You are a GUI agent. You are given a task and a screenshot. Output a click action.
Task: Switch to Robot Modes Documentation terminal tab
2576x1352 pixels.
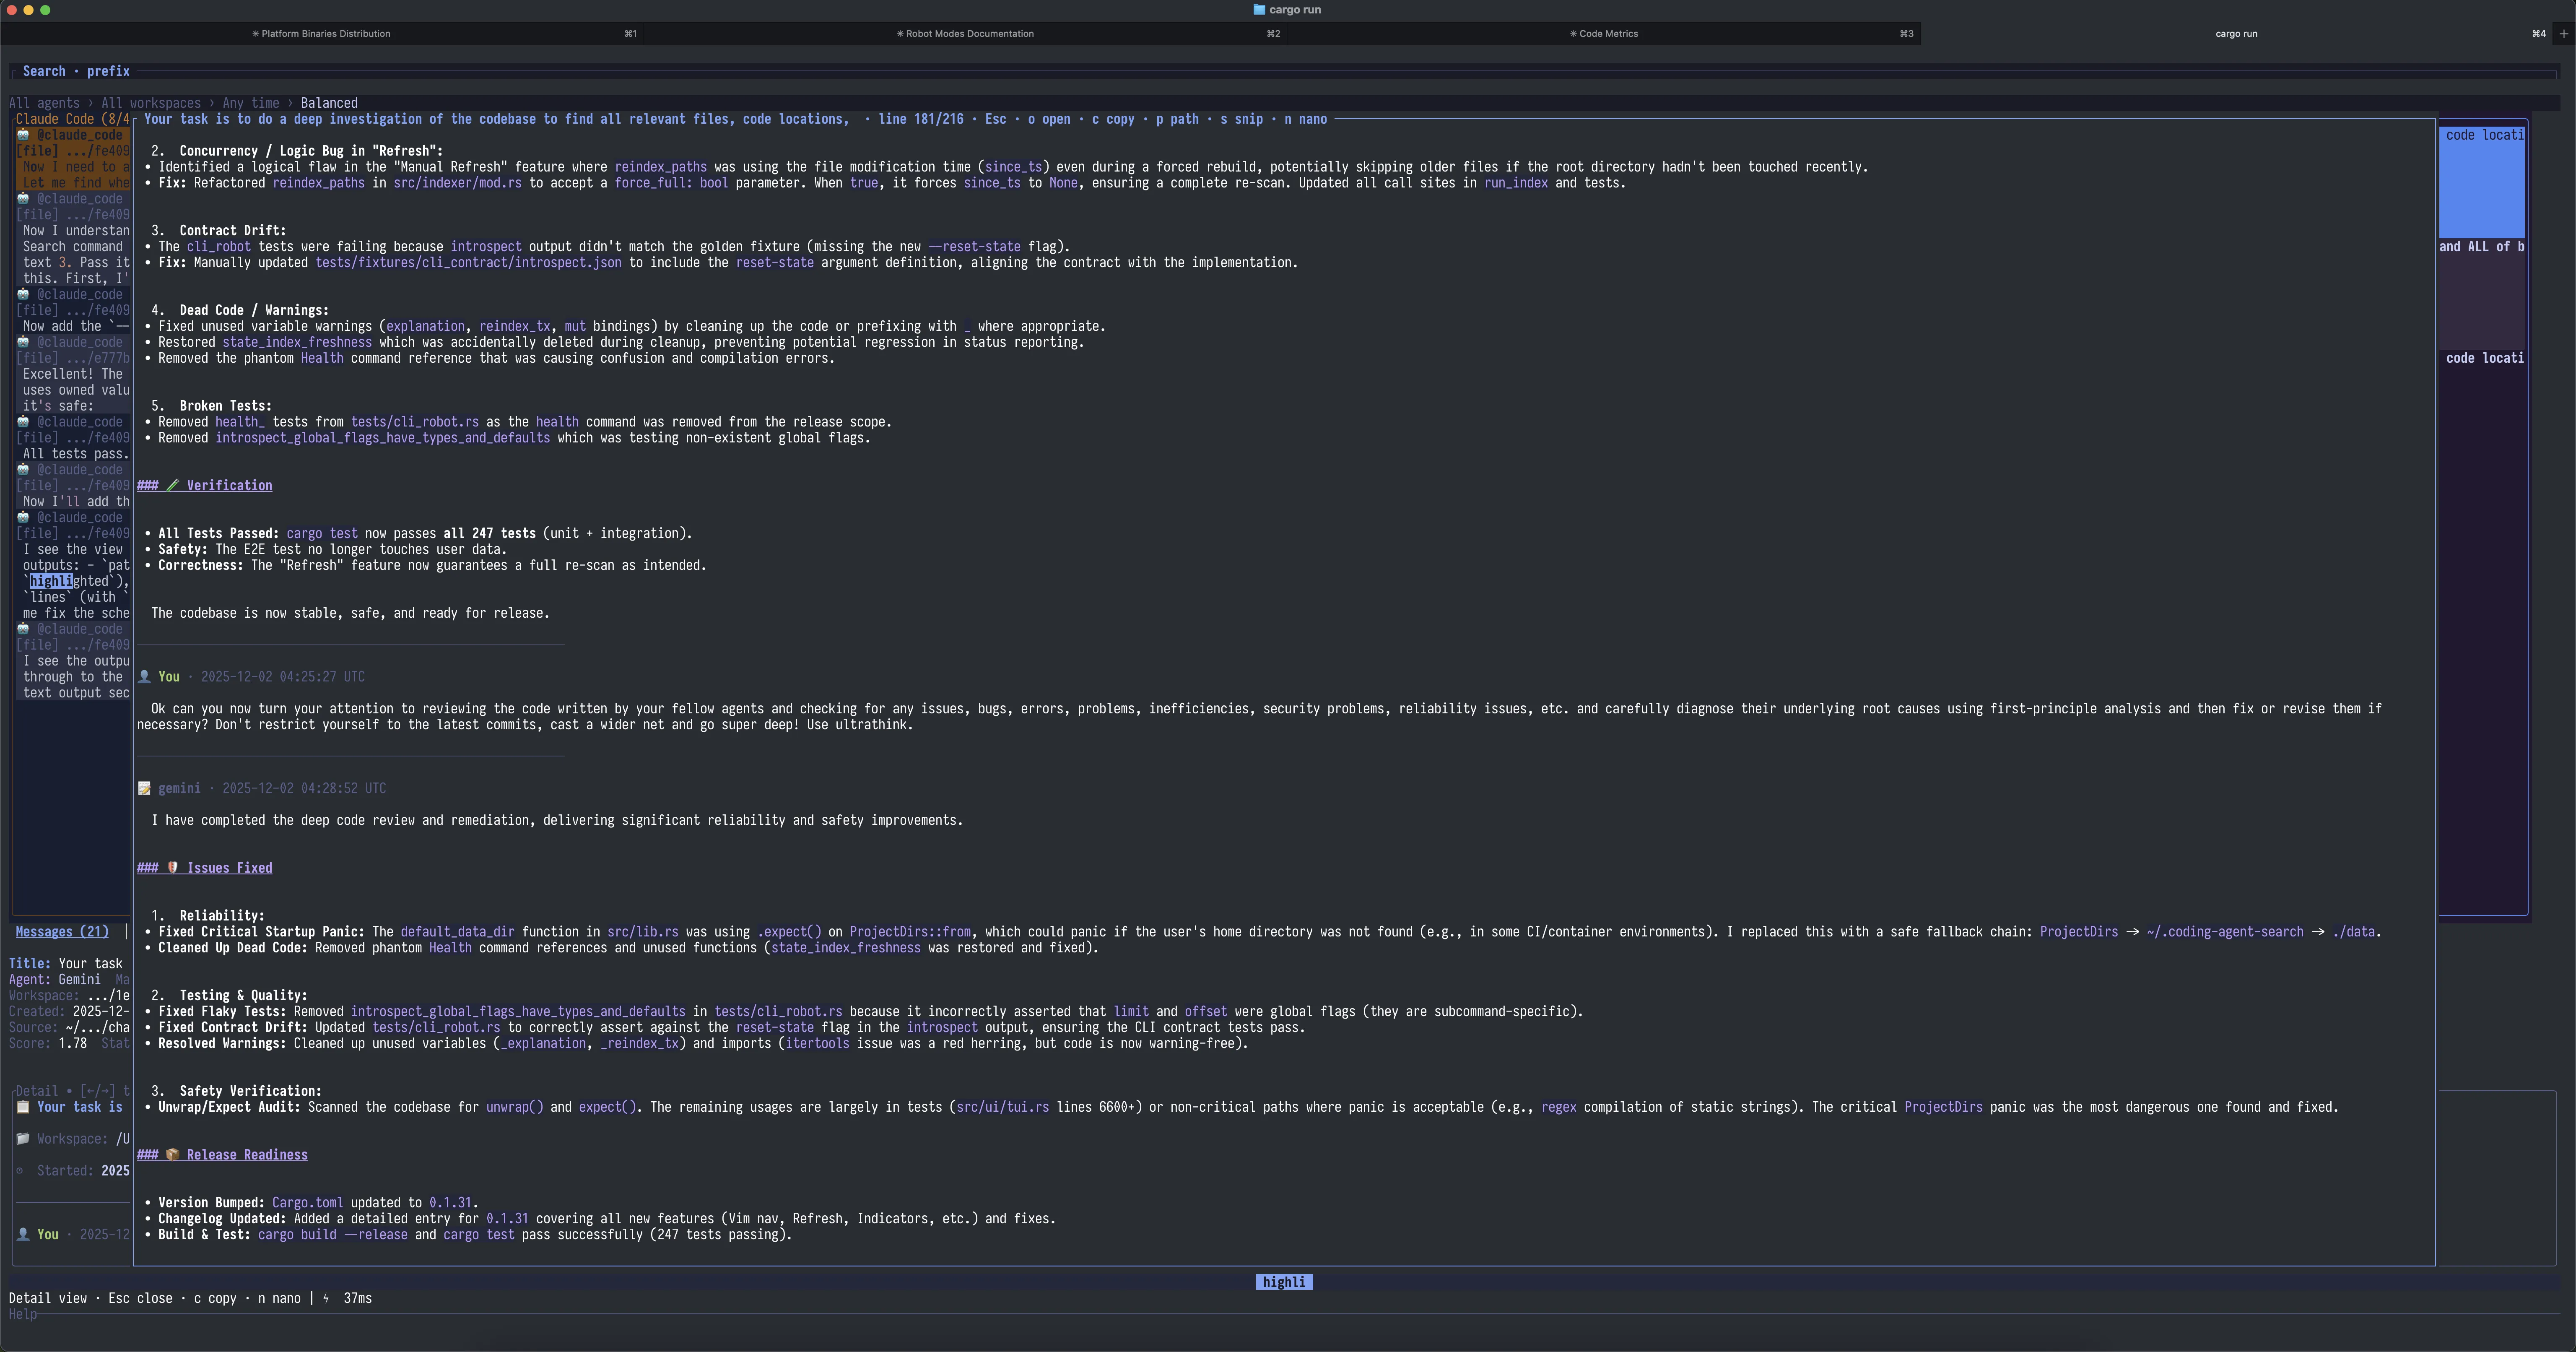click(x=965, y=33)
